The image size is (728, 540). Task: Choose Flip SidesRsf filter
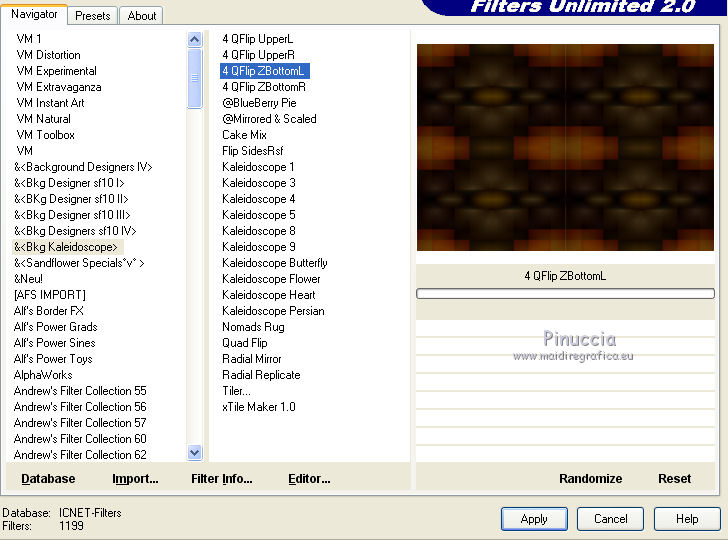tap(253, 151)
